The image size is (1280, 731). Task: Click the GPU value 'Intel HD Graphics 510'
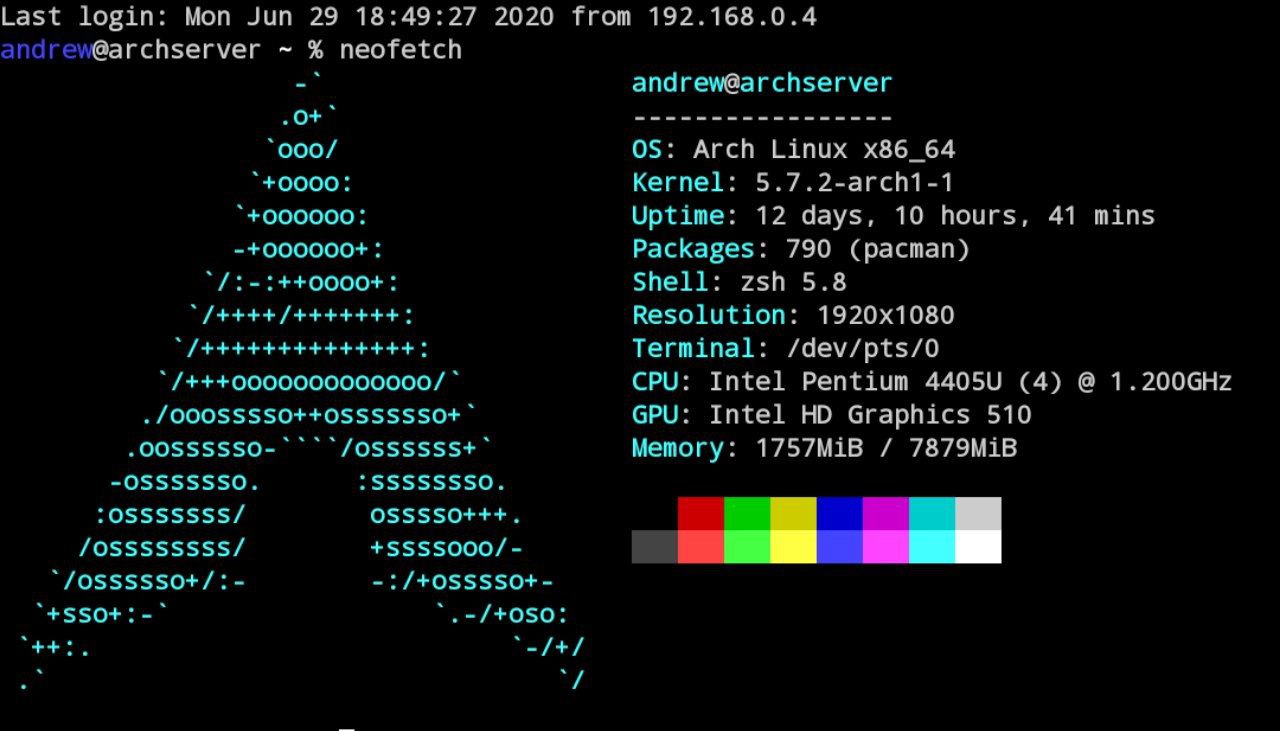point(870,415)
